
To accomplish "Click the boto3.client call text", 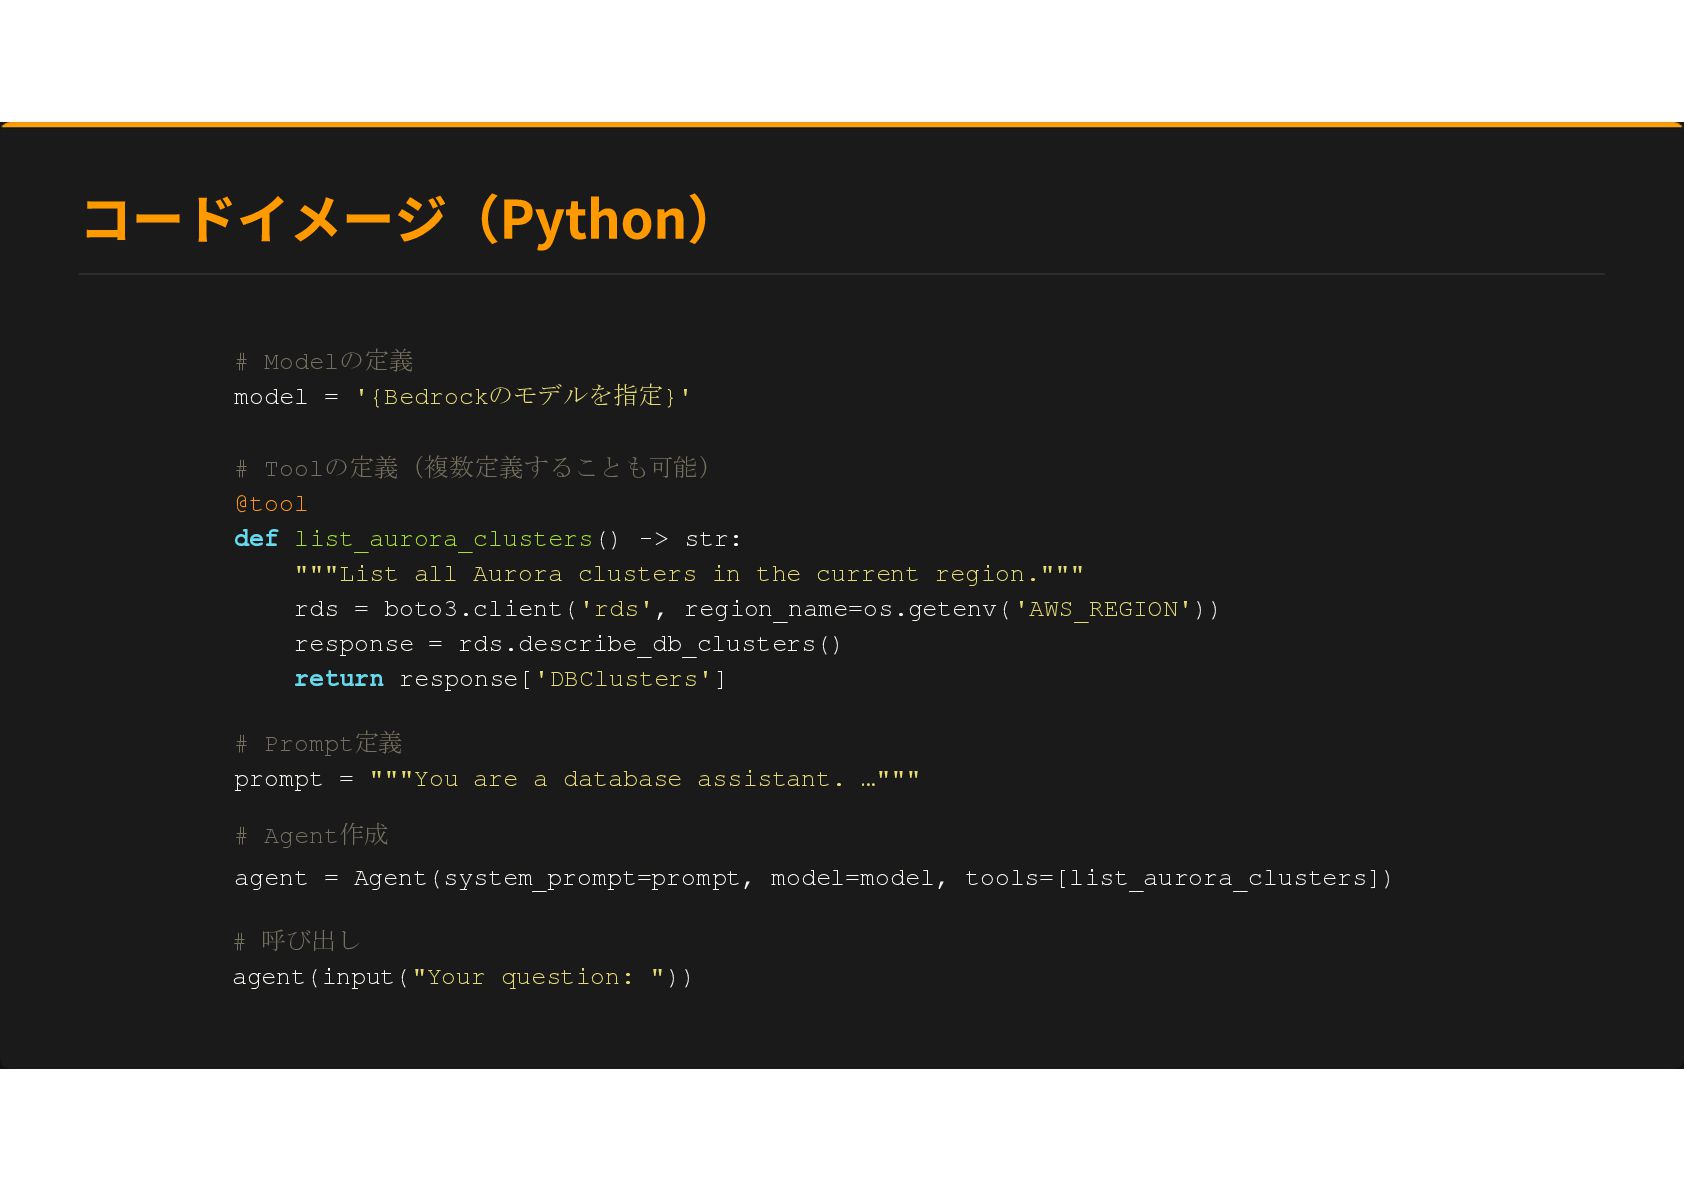I will (473, 610).
